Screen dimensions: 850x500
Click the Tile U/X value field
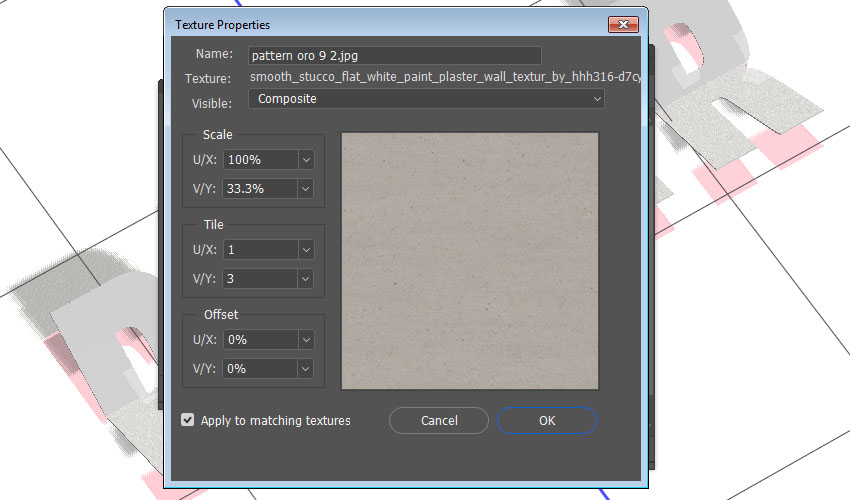[x=260, y=249]
